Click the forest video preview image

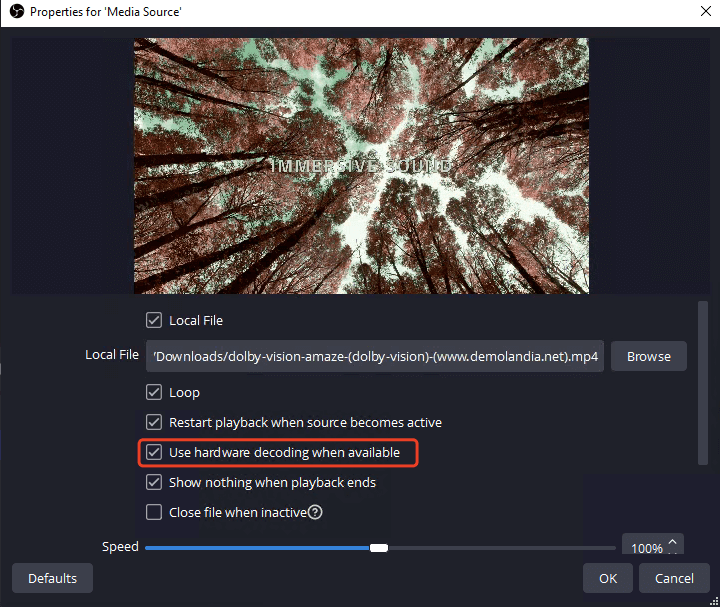(x=361, y=166)
